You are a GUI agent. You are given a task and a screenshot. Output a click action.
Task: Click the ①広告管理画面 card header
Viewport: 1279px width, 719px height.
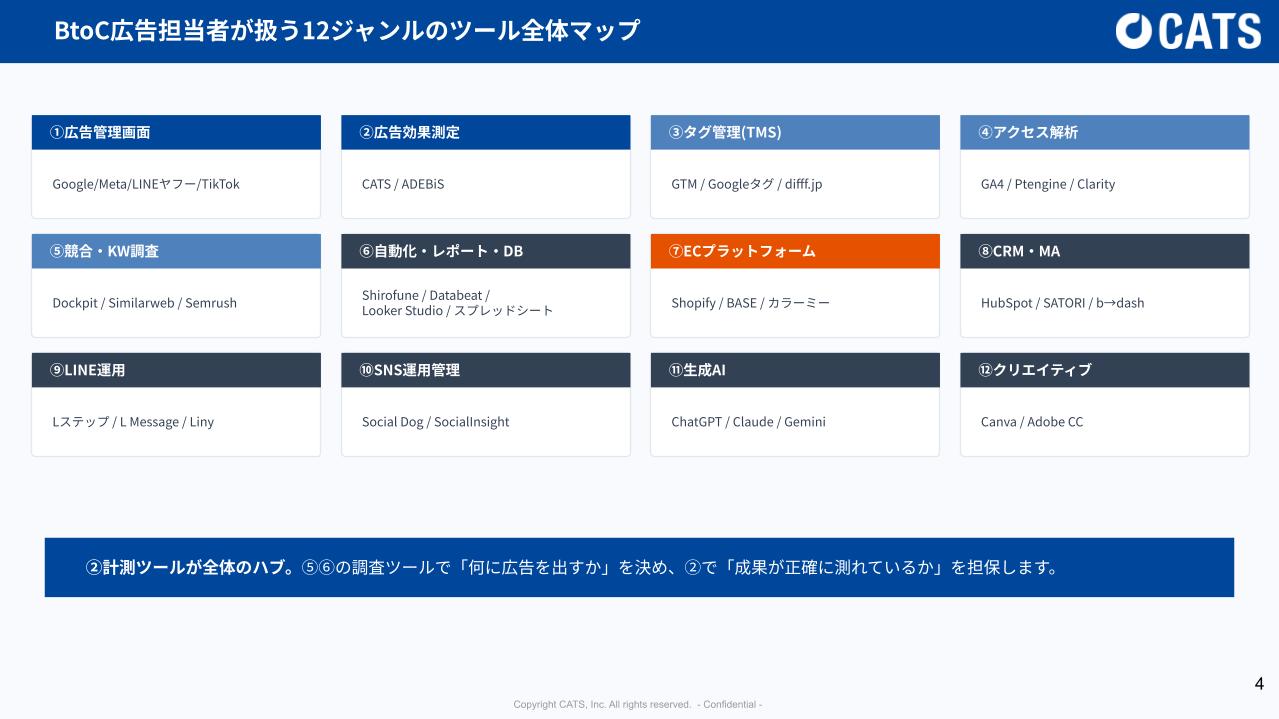(x=176, y=132)
